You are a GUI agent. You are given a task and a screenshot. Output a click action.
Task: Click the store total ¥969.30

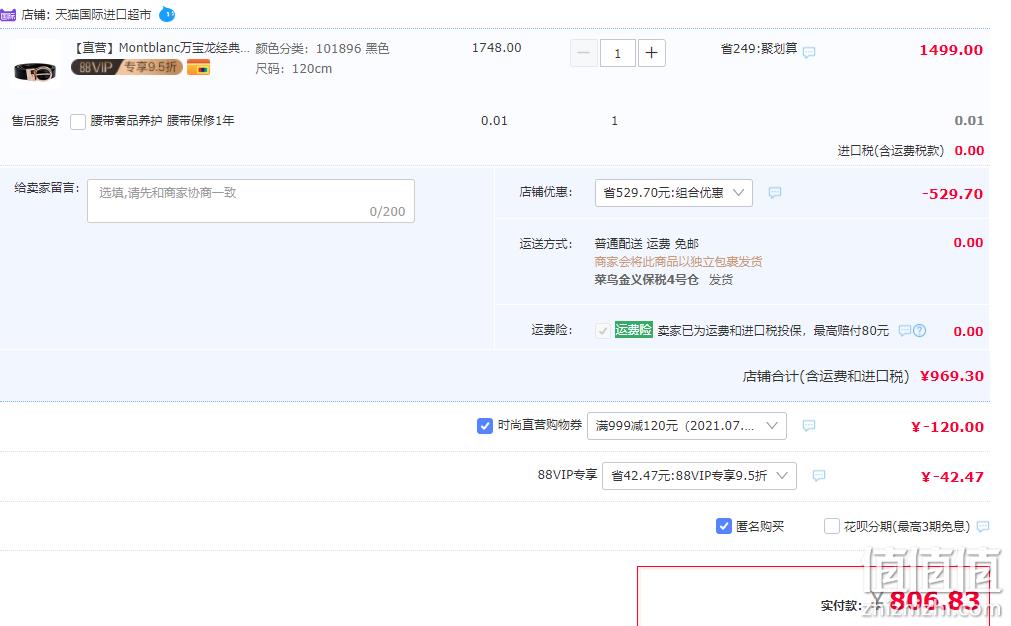coord(952,376)
